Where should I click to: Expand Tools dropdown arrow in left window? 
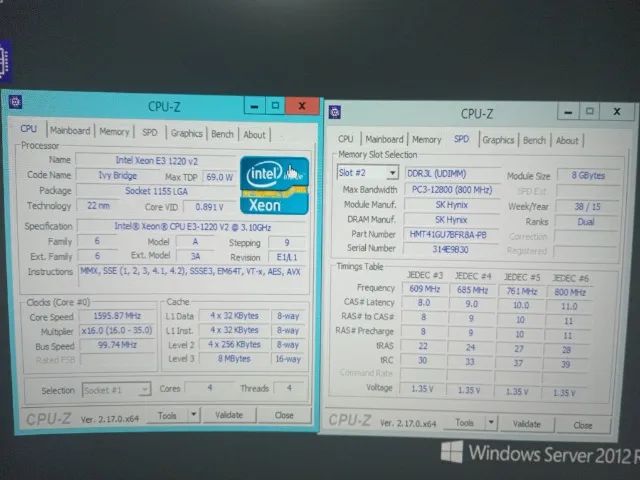(x=193, y=415)
